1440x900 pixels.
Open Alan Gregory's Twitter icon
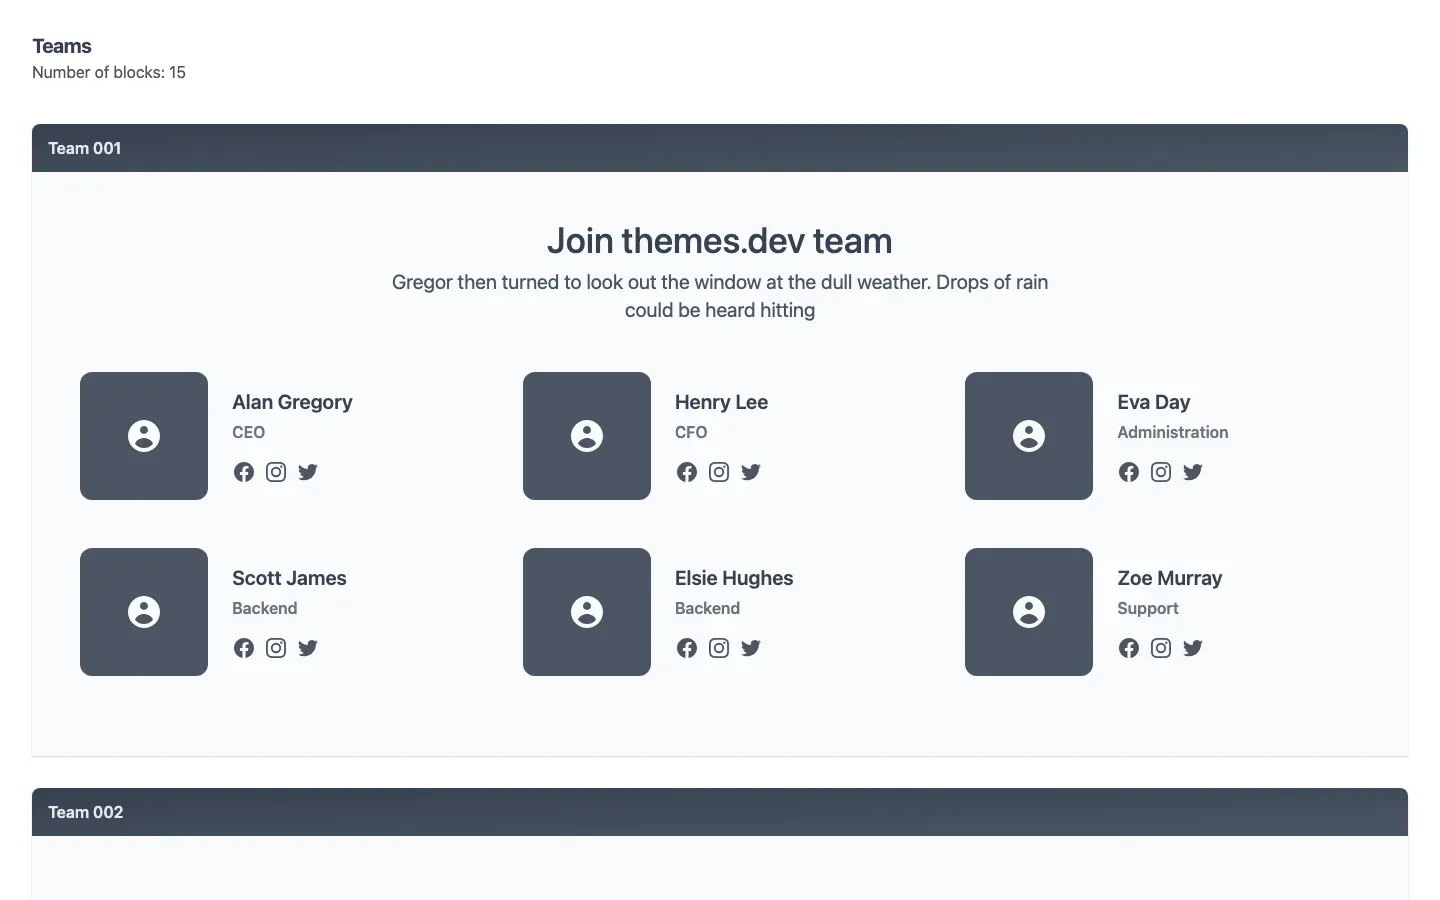308,472
